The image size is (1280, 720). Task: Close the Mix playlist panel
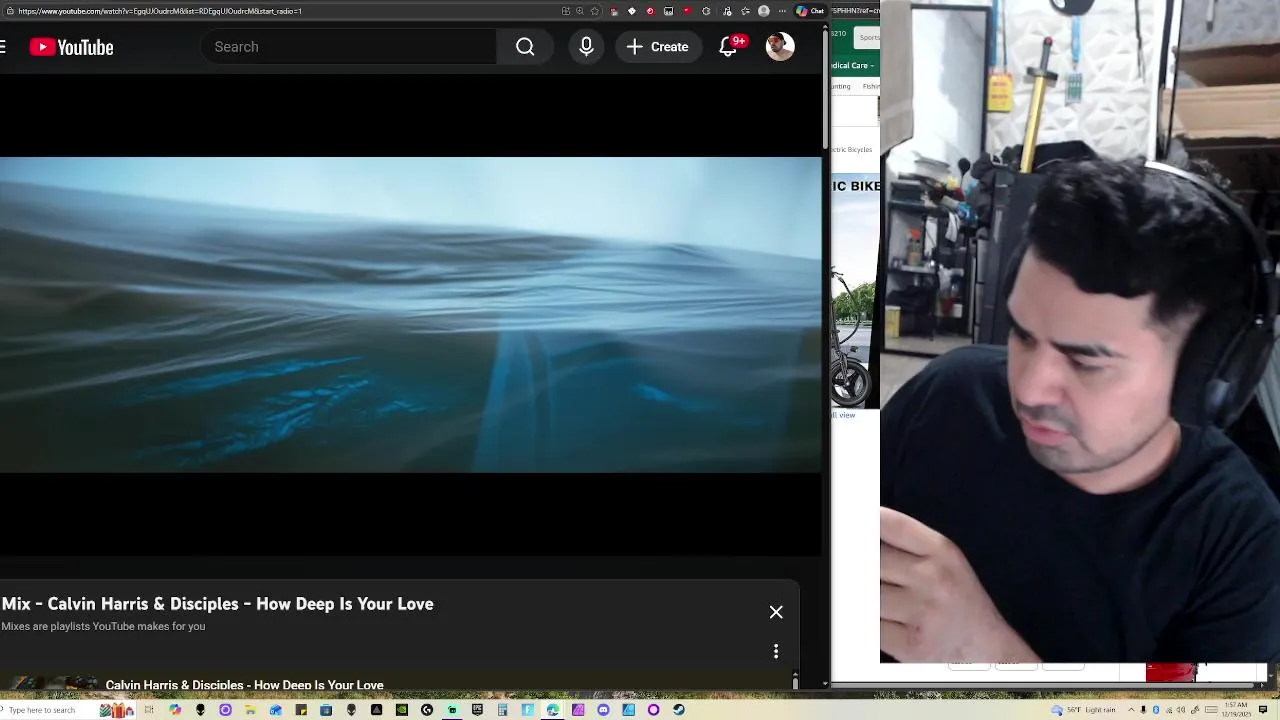776,612
